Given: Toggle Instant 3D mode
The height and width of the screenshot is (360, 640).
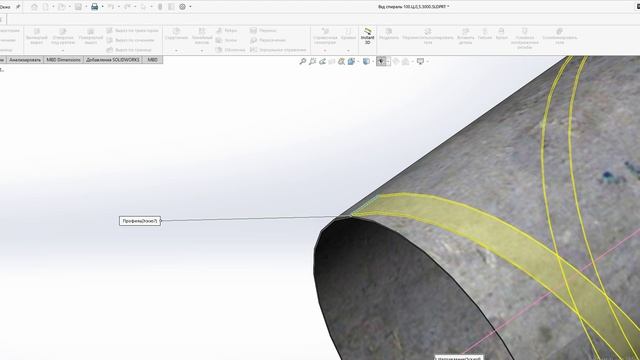Looking at the screenshot, I should (x=367, y=36).
